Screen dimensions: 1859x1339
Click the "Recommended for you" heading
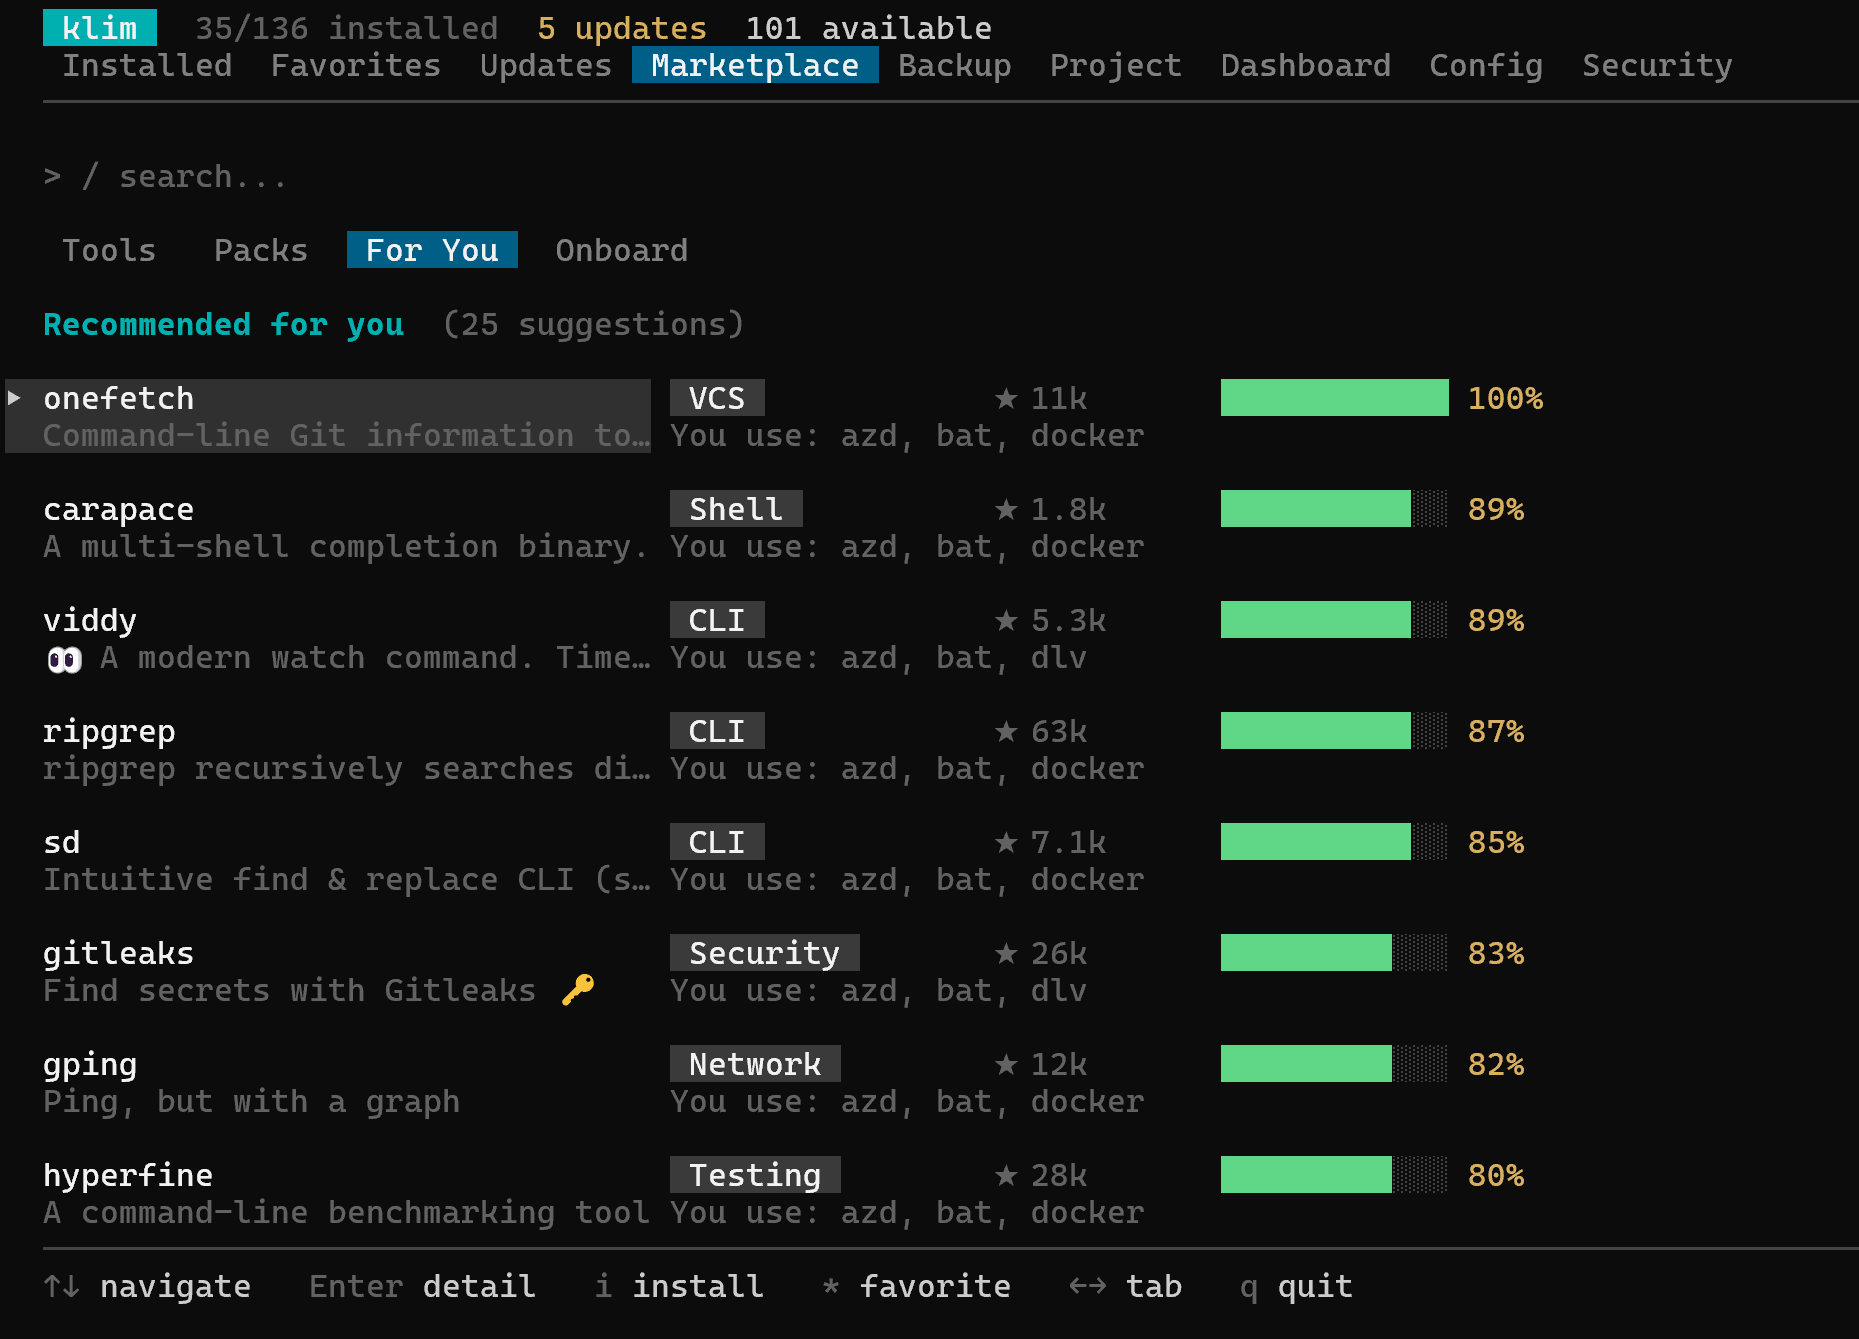(224, 325)
